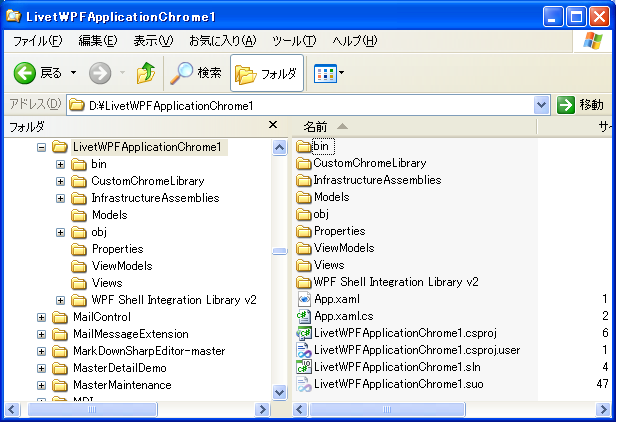Screen dimensions: 617x423
Task: Click the folder tree vertical scrollbar thumb
Action: pyautogui.click(x=279, y=251)
